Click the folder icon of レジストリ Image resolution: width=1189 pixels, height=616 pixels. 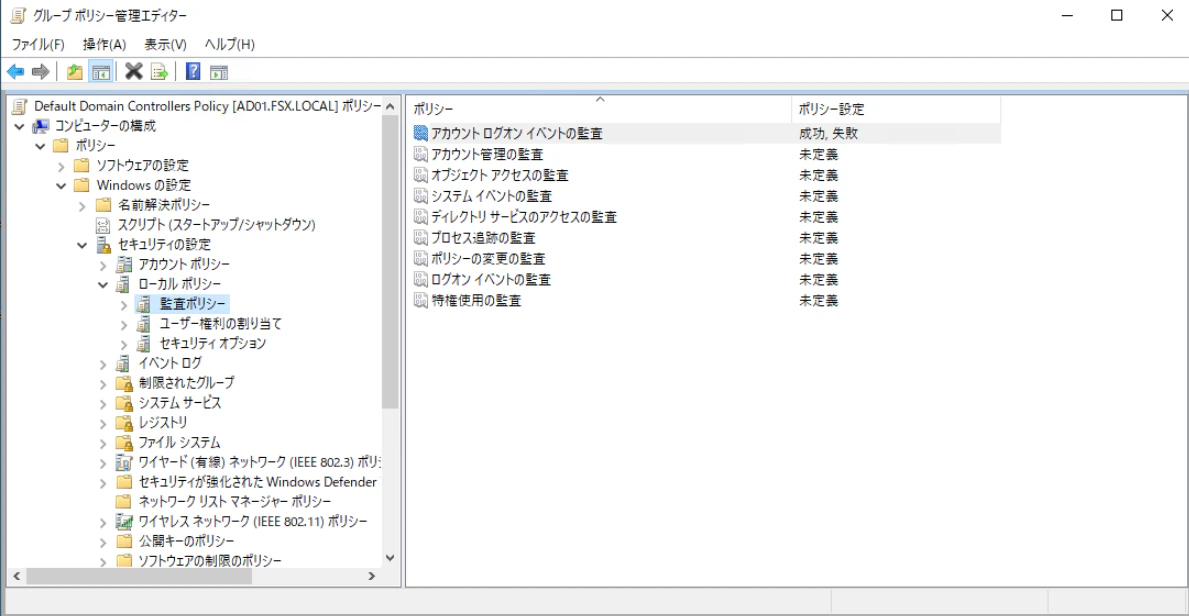[123, 422]
